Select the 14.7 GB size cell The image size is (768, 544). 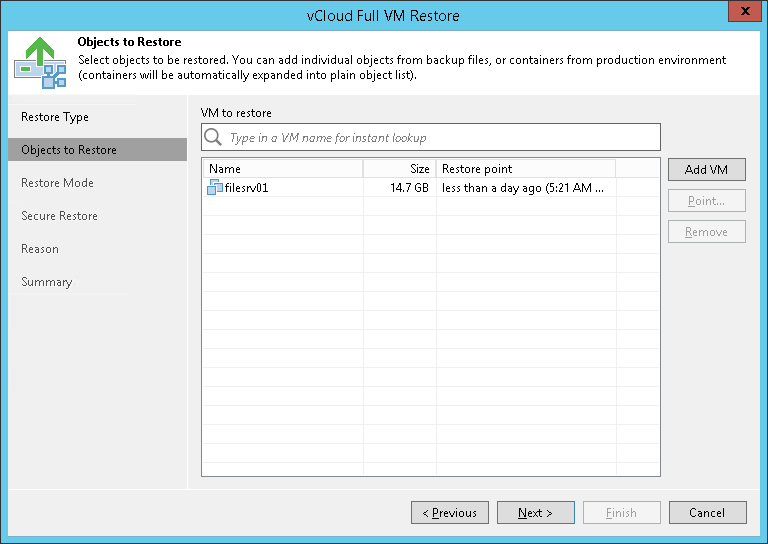(410, 187)
